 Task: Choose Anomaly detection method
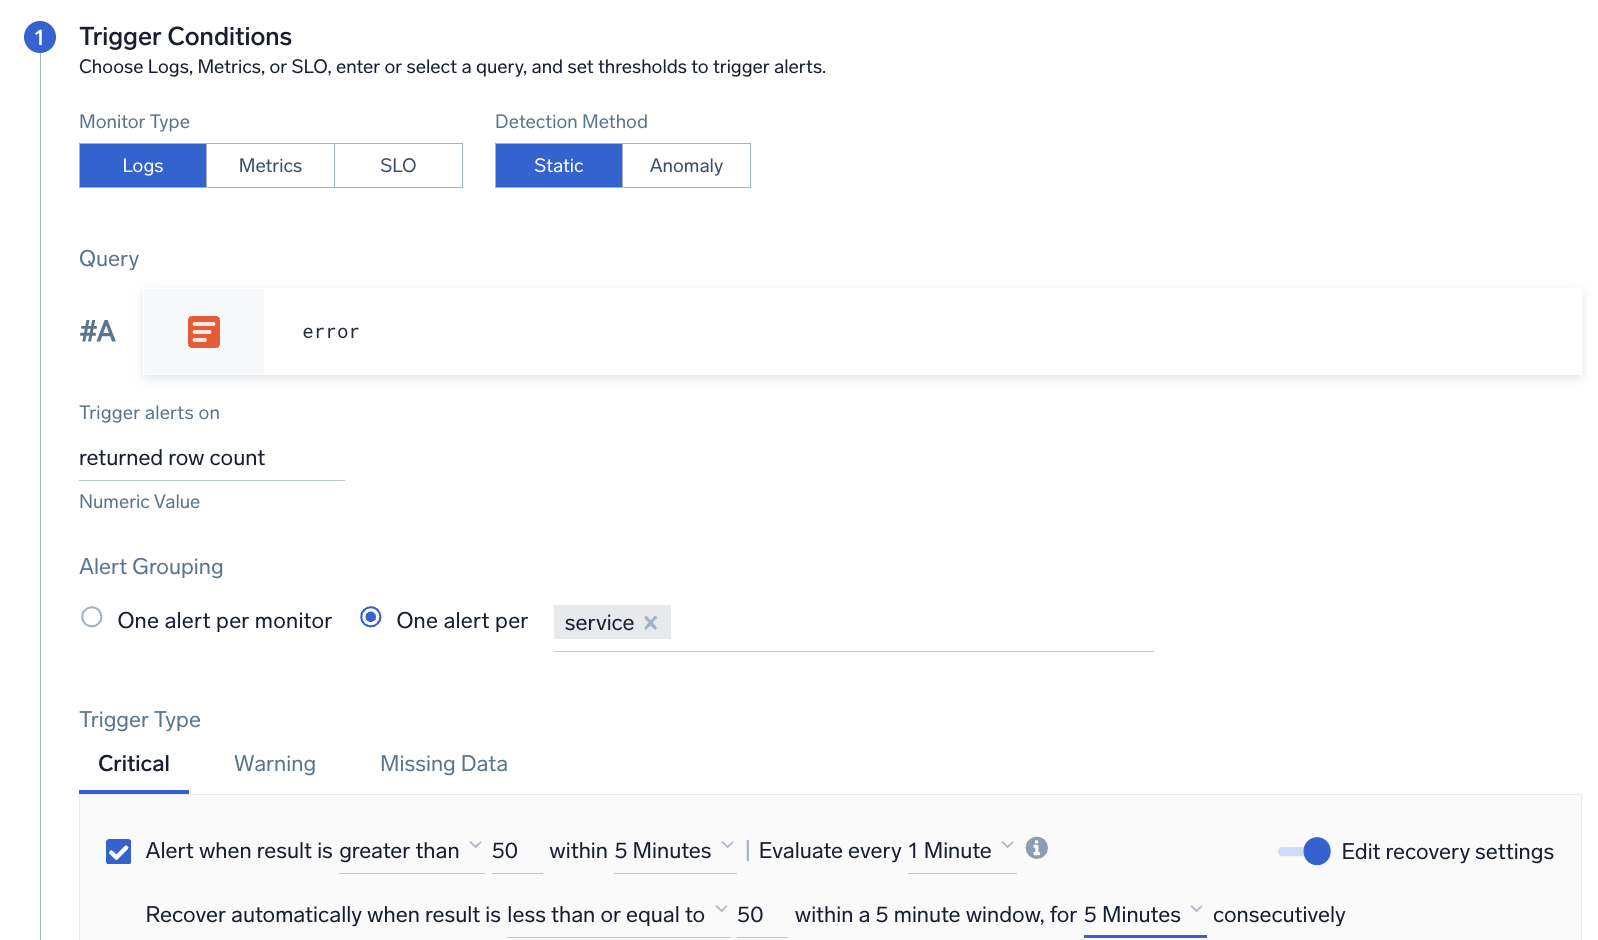click(x=686, y=166)
